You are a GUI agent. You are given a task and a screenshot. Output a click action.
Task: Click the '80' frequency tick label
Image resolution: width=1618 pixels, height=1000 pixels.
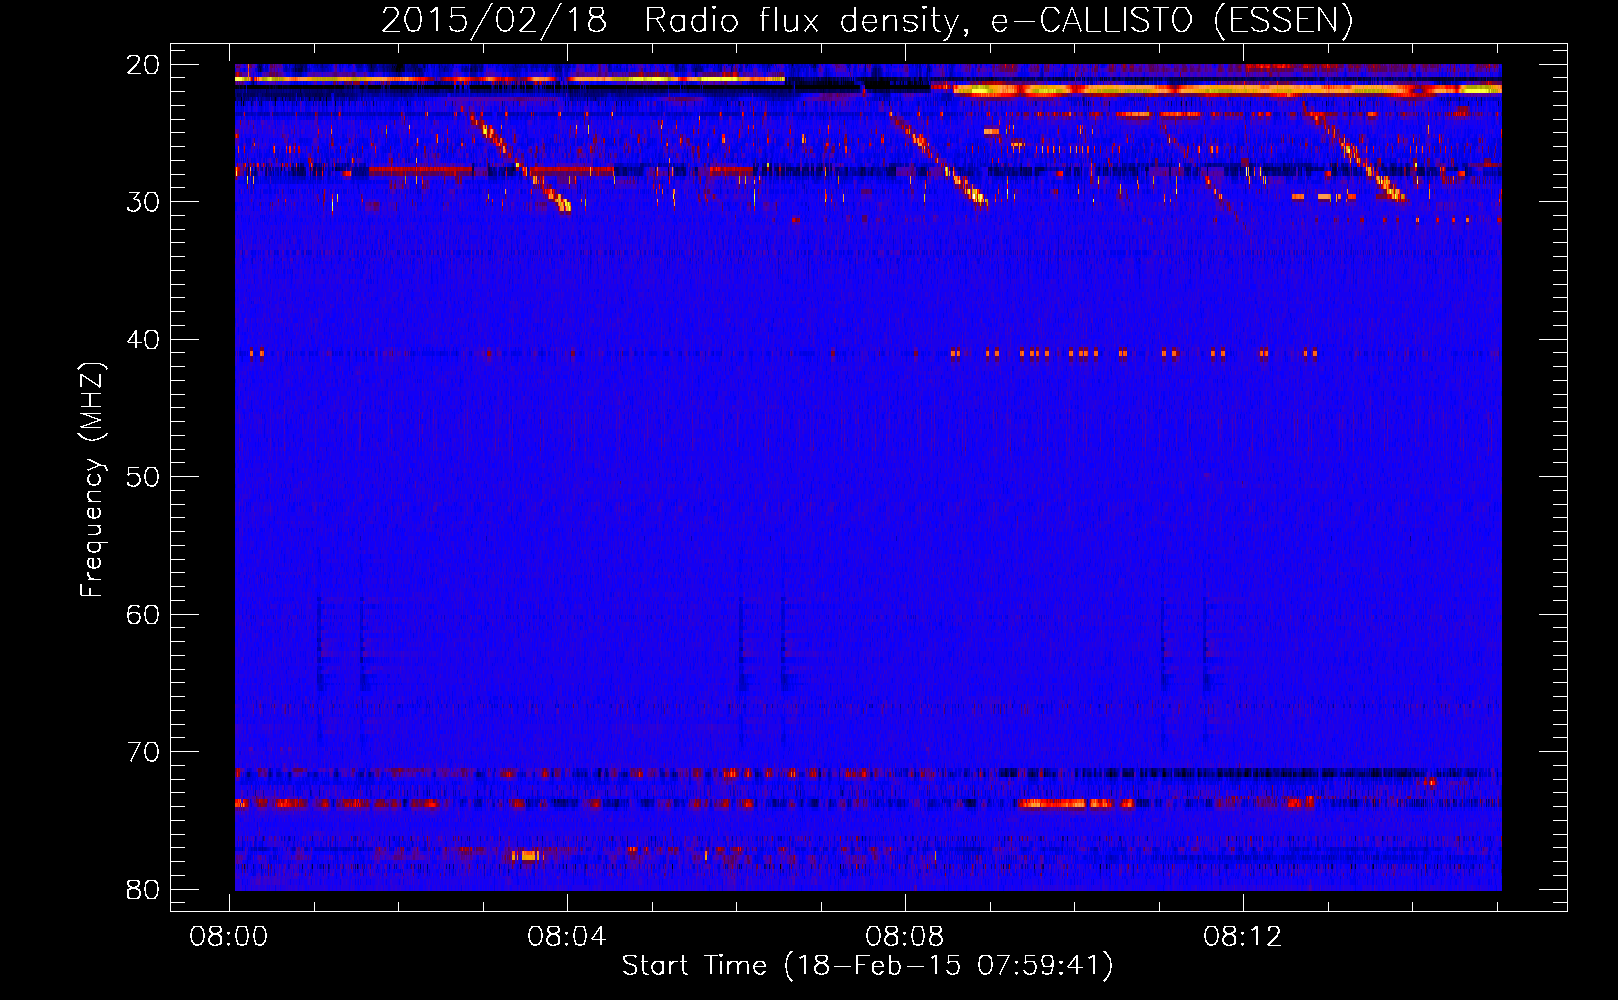coord(143,890)
